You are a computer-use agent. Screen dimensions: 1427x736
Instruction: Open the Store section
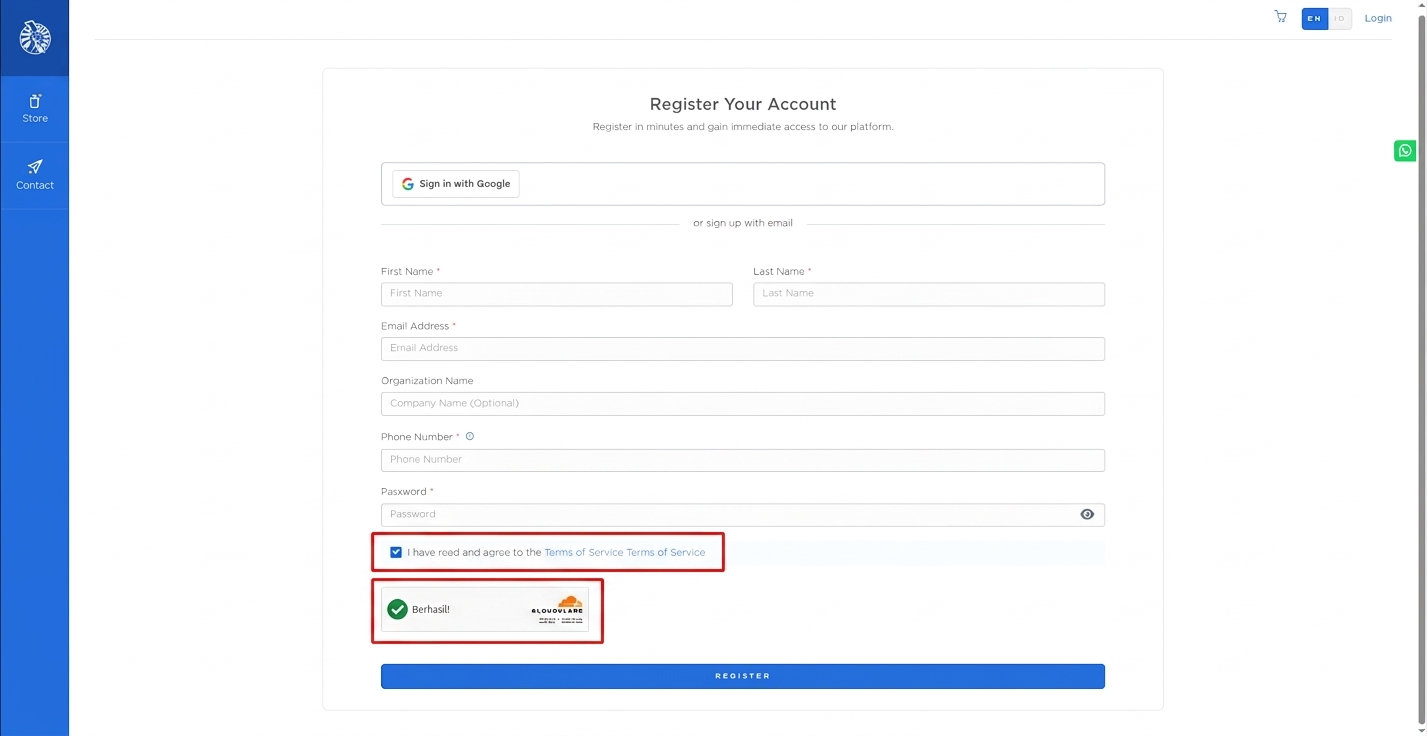(x=35, y=109)
